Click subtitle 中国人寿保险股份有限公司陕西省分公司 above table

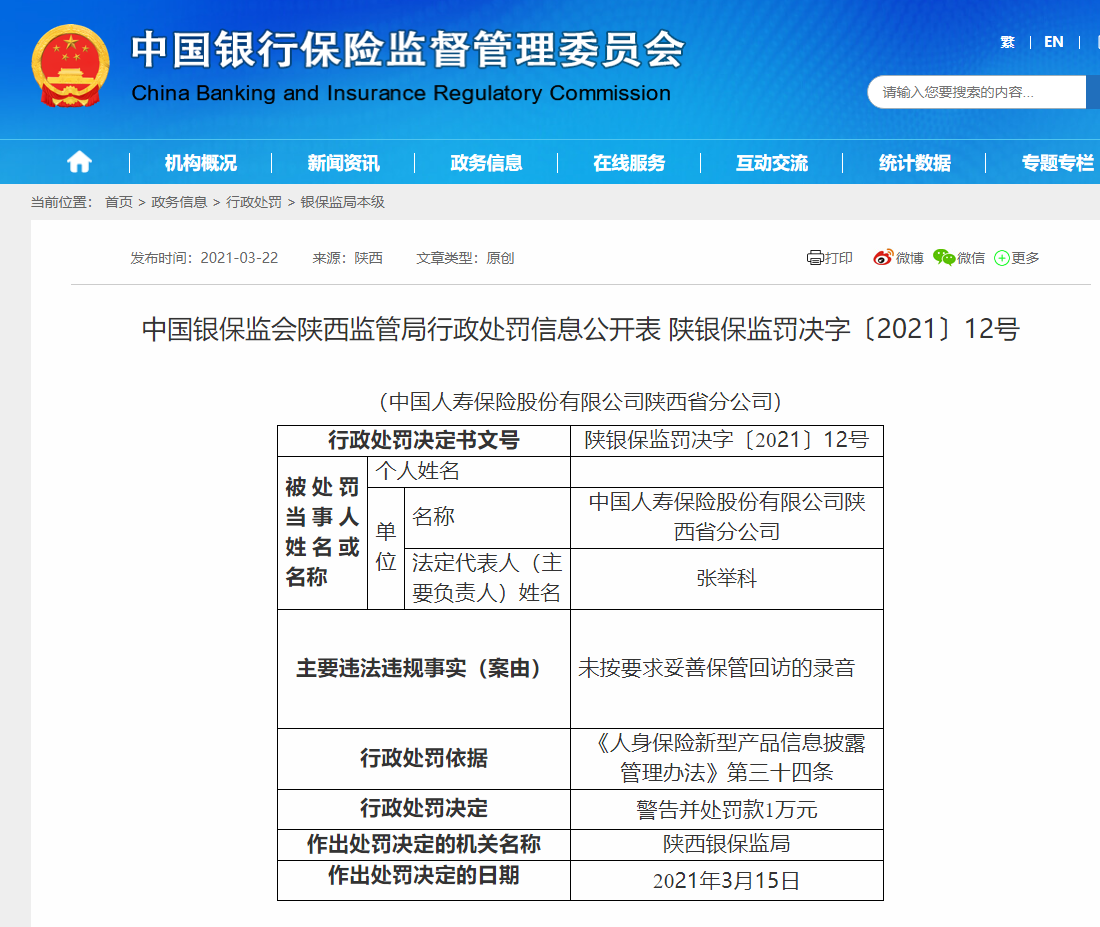(x=580, y=401)
